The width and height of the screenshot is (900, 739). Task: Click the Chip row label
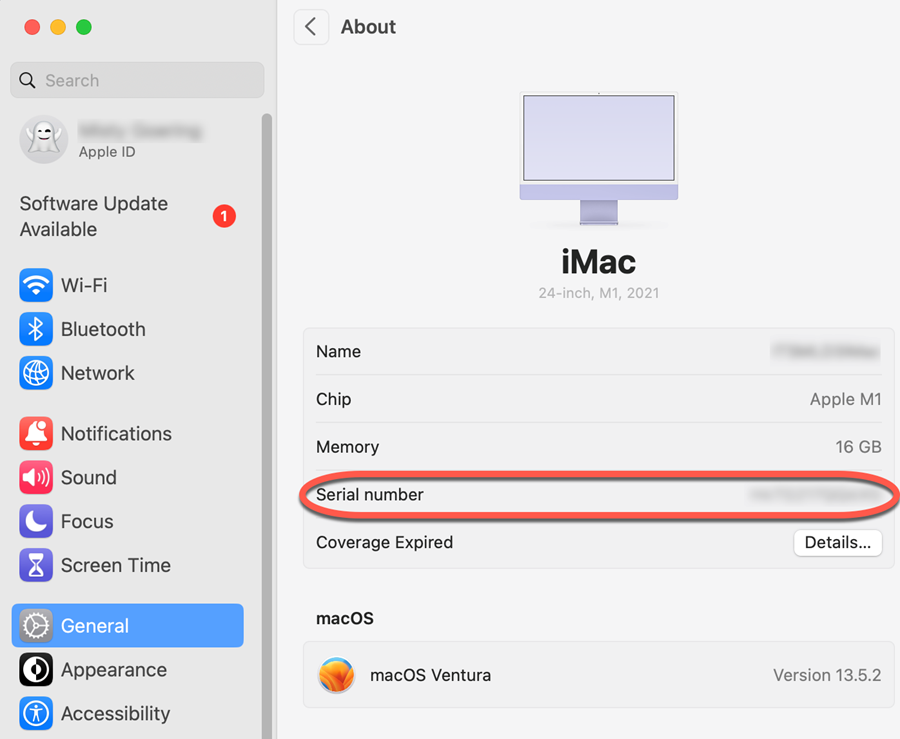pos(333,399)
